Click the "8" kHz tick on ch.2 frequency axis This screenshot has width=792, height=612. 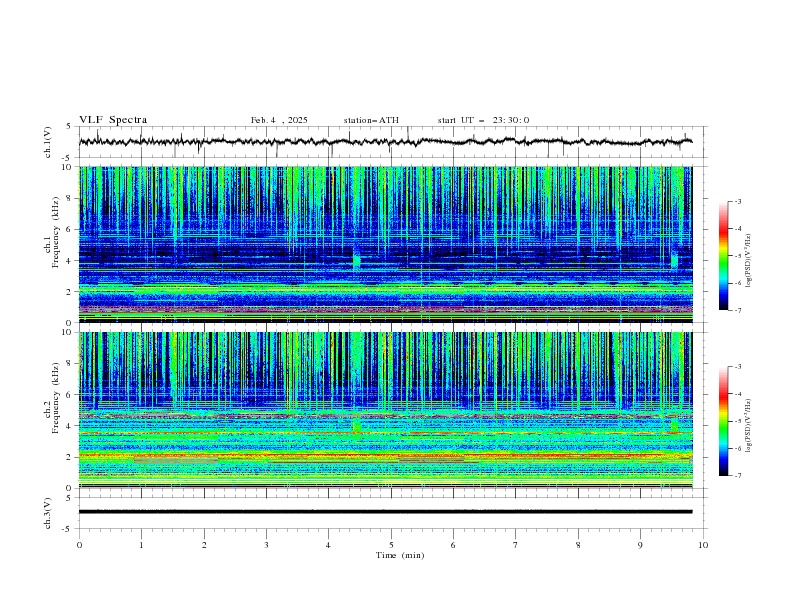(70, 364)
